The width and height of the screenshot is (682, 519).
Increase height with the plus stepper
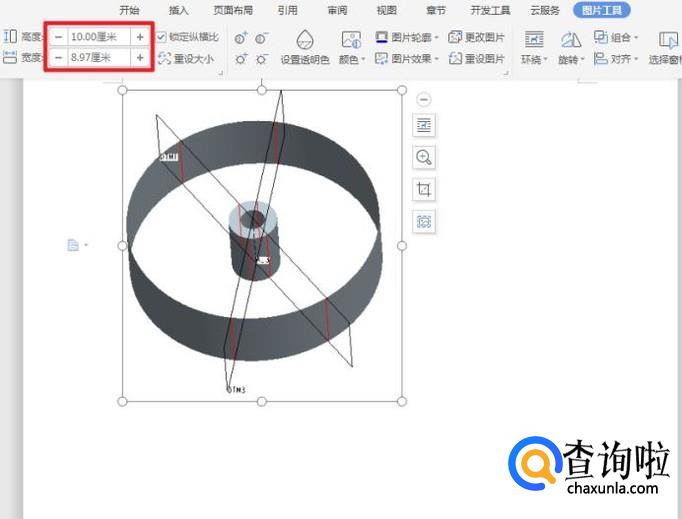coord(139,37)
